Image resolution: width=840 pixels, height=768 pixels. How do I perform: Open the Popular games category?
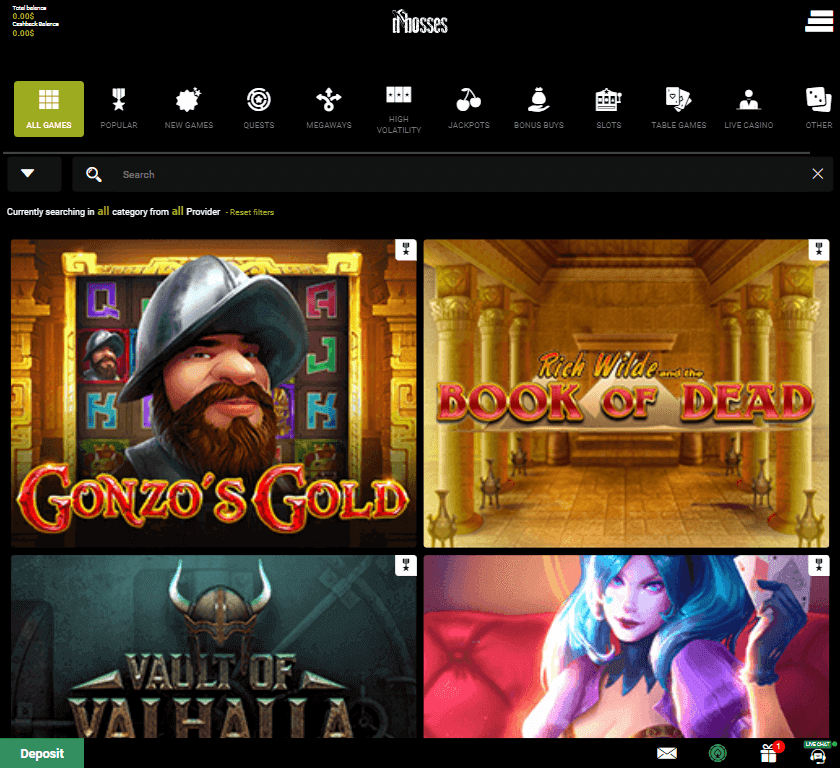pos(119,109)
